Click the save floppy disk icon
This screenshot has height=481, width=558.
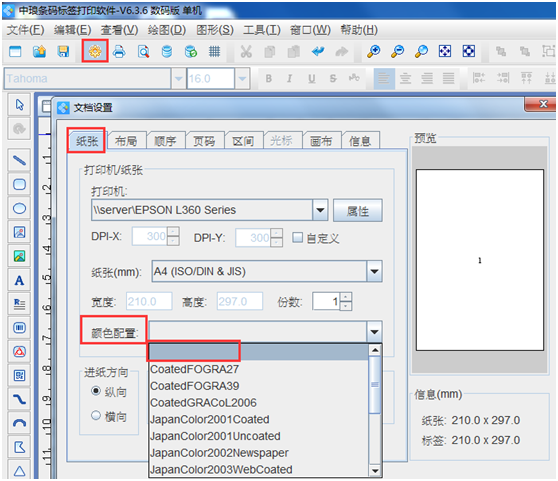tap(63, 52)
